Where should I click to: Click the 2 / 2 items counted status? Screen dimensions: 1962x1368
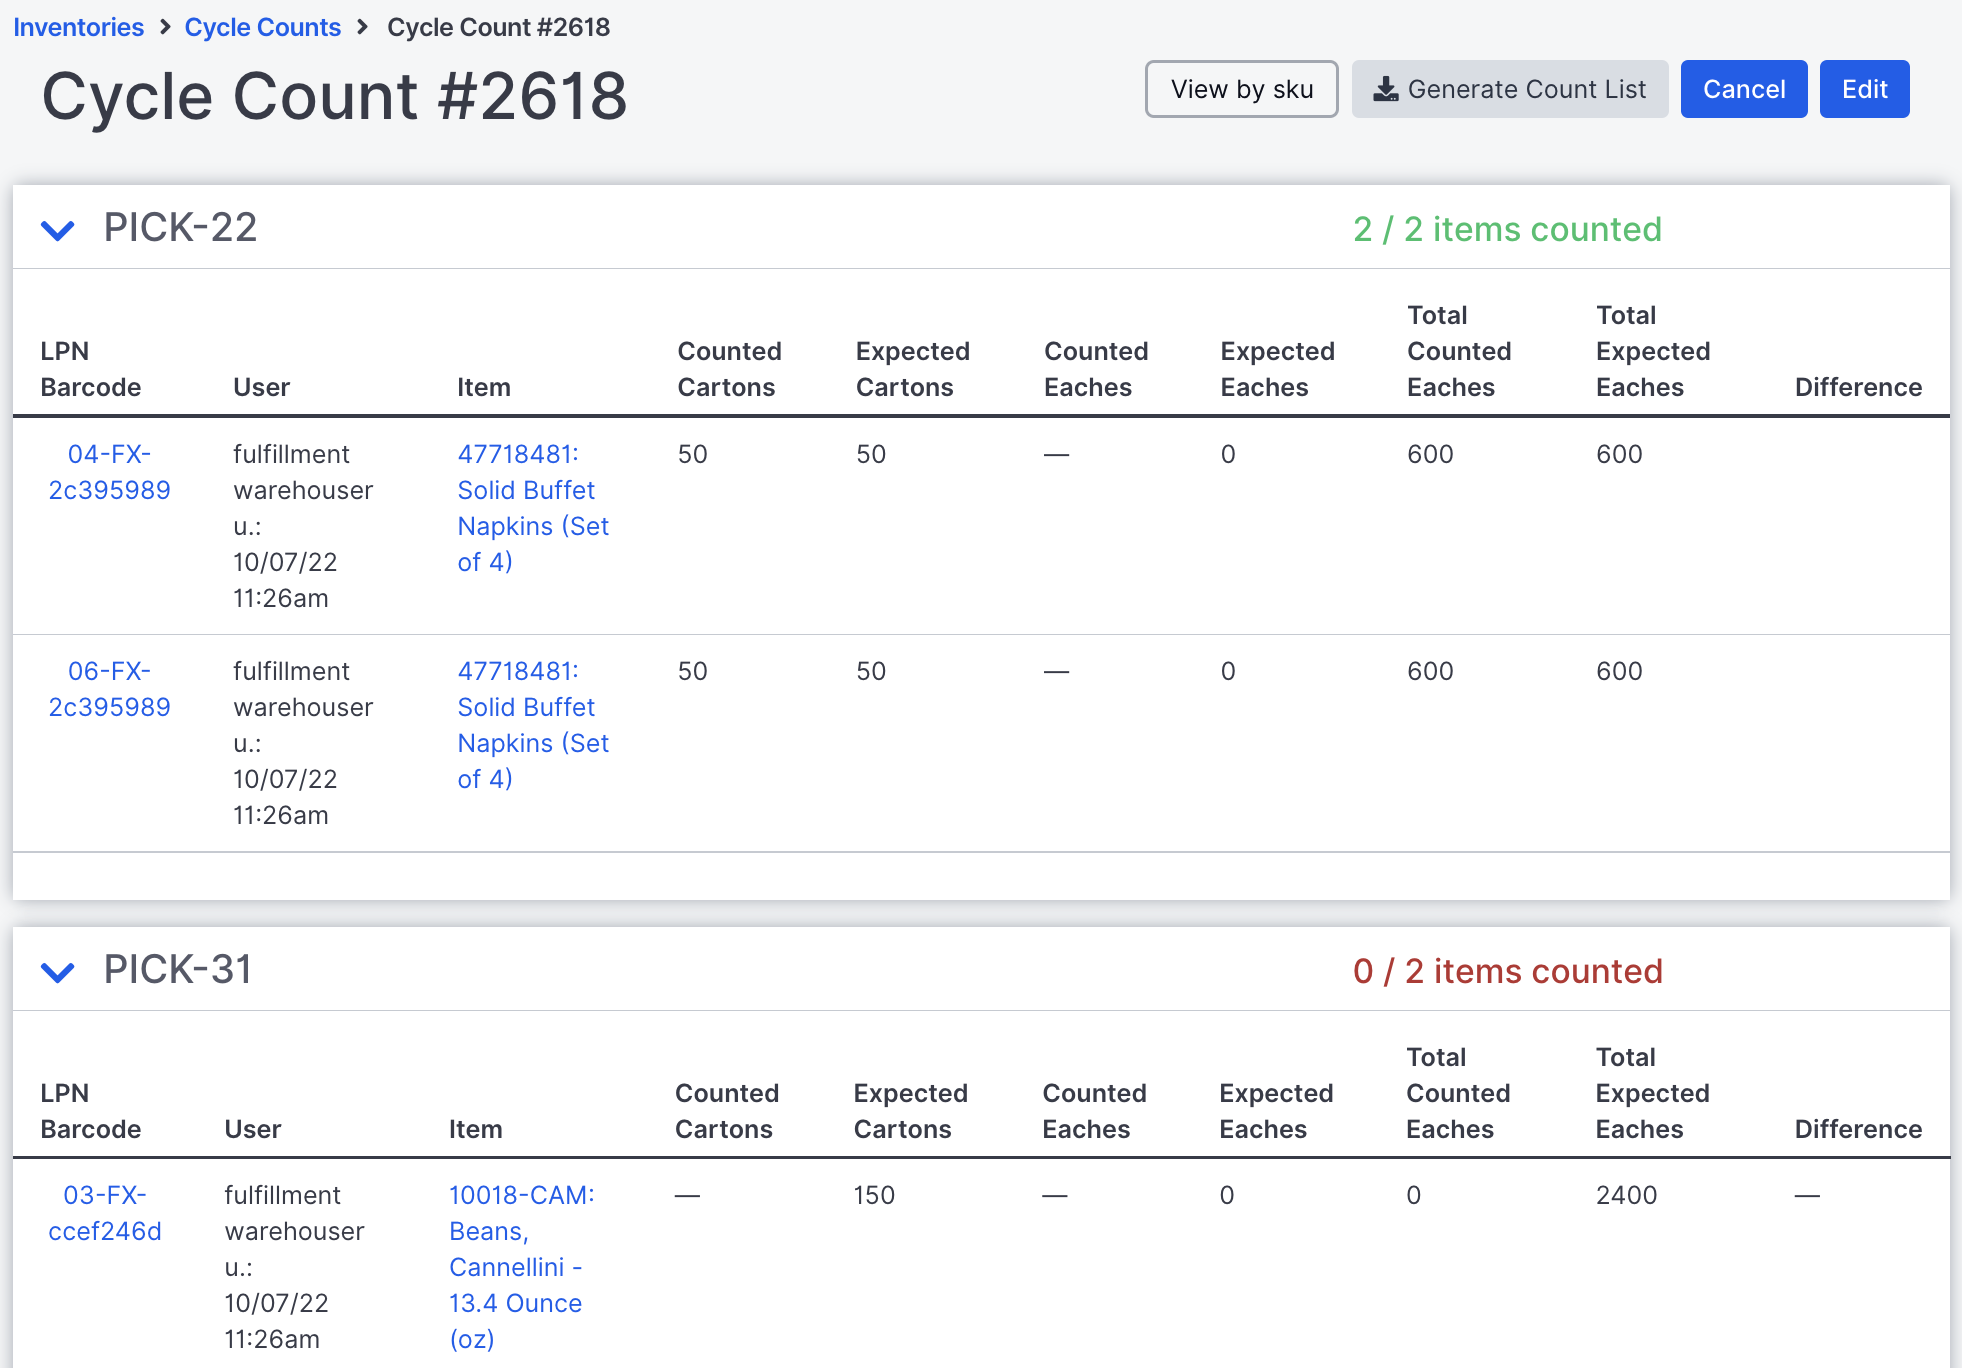1507,229
